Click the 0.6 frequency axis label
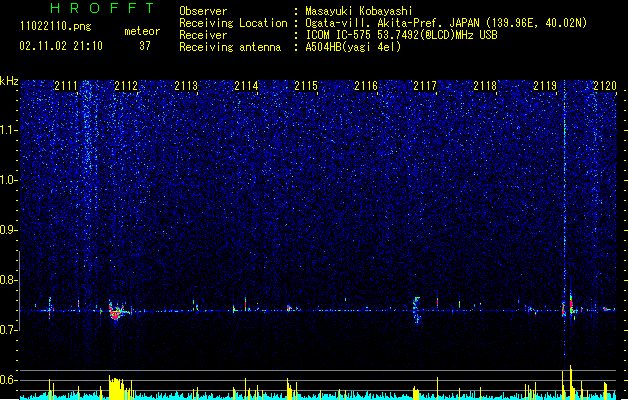The width and height of the screenshot is (629, 400). [9, 380]
